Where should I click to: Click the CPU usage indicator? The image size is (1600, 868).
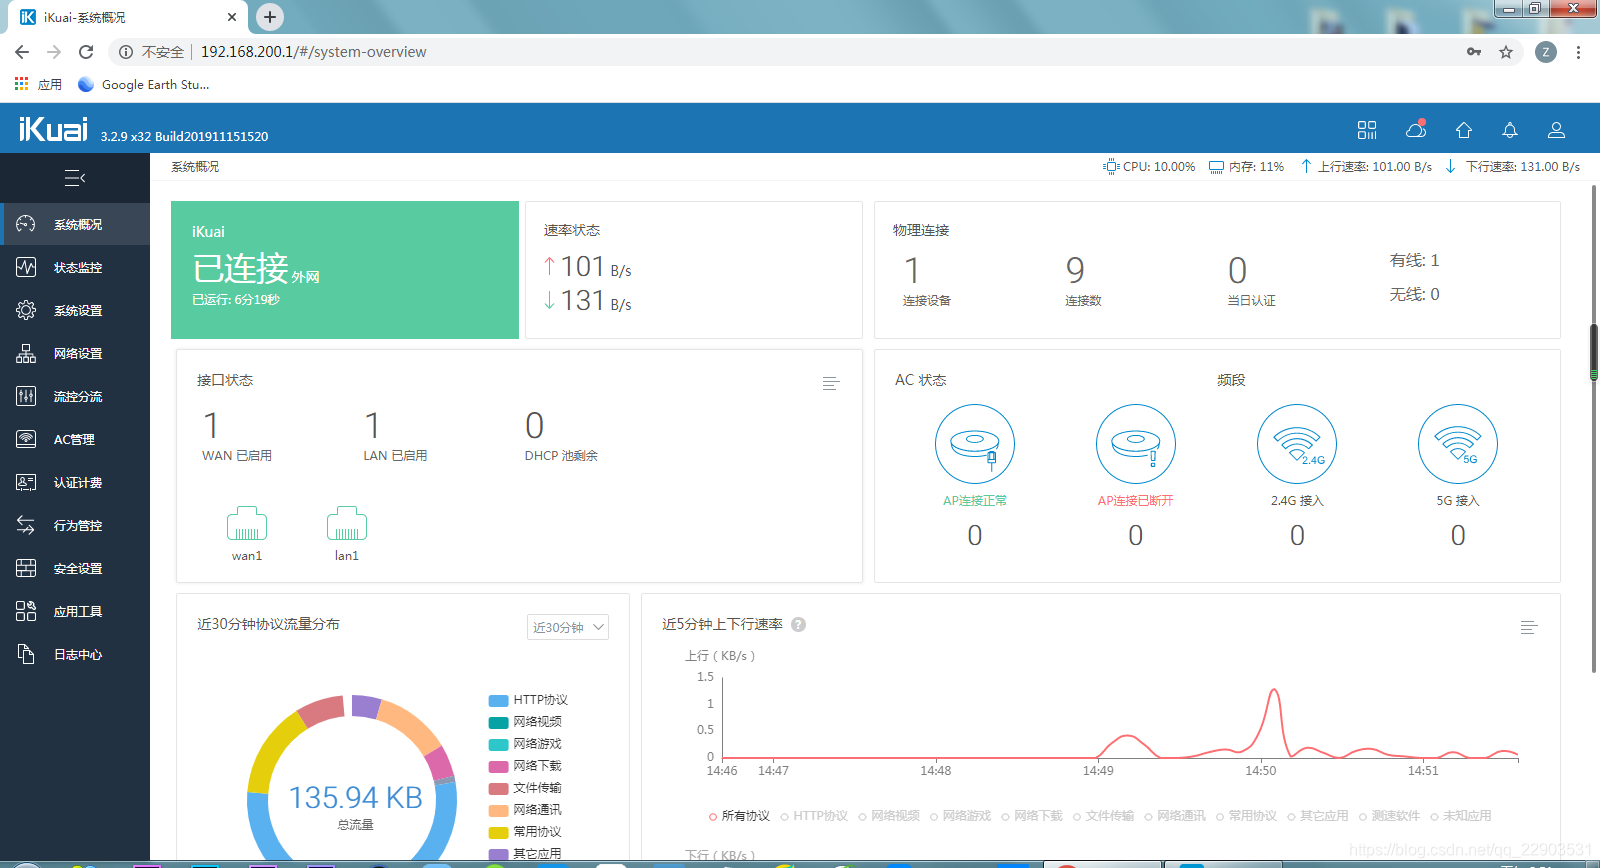pyautogui.click(x=1149, y=167)
